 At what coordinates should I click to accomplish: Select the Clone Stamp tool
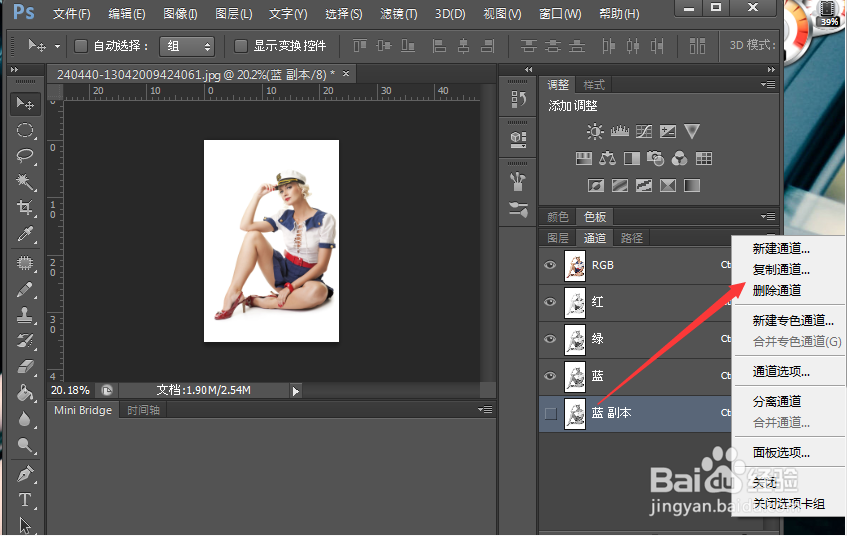[24, 315]
